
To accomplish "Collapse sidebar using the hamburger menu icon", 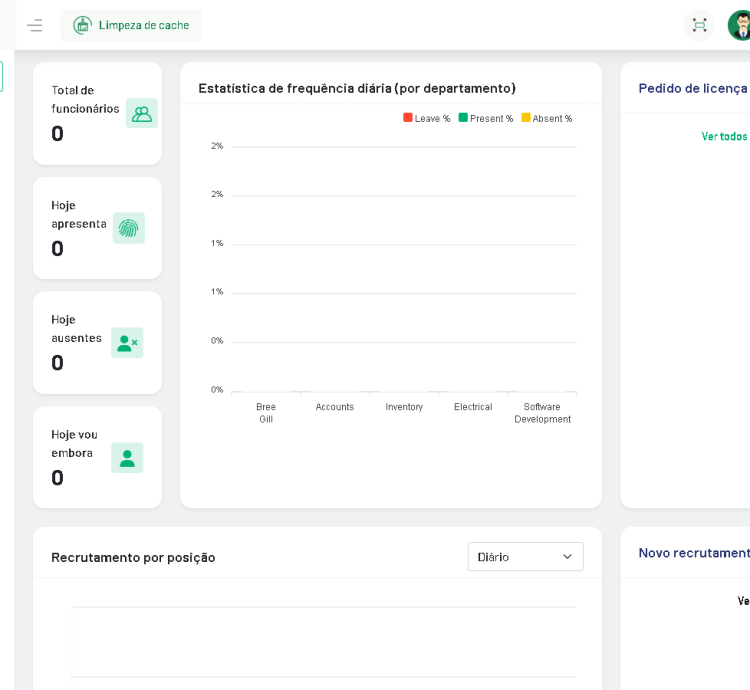I will [35, 25].
